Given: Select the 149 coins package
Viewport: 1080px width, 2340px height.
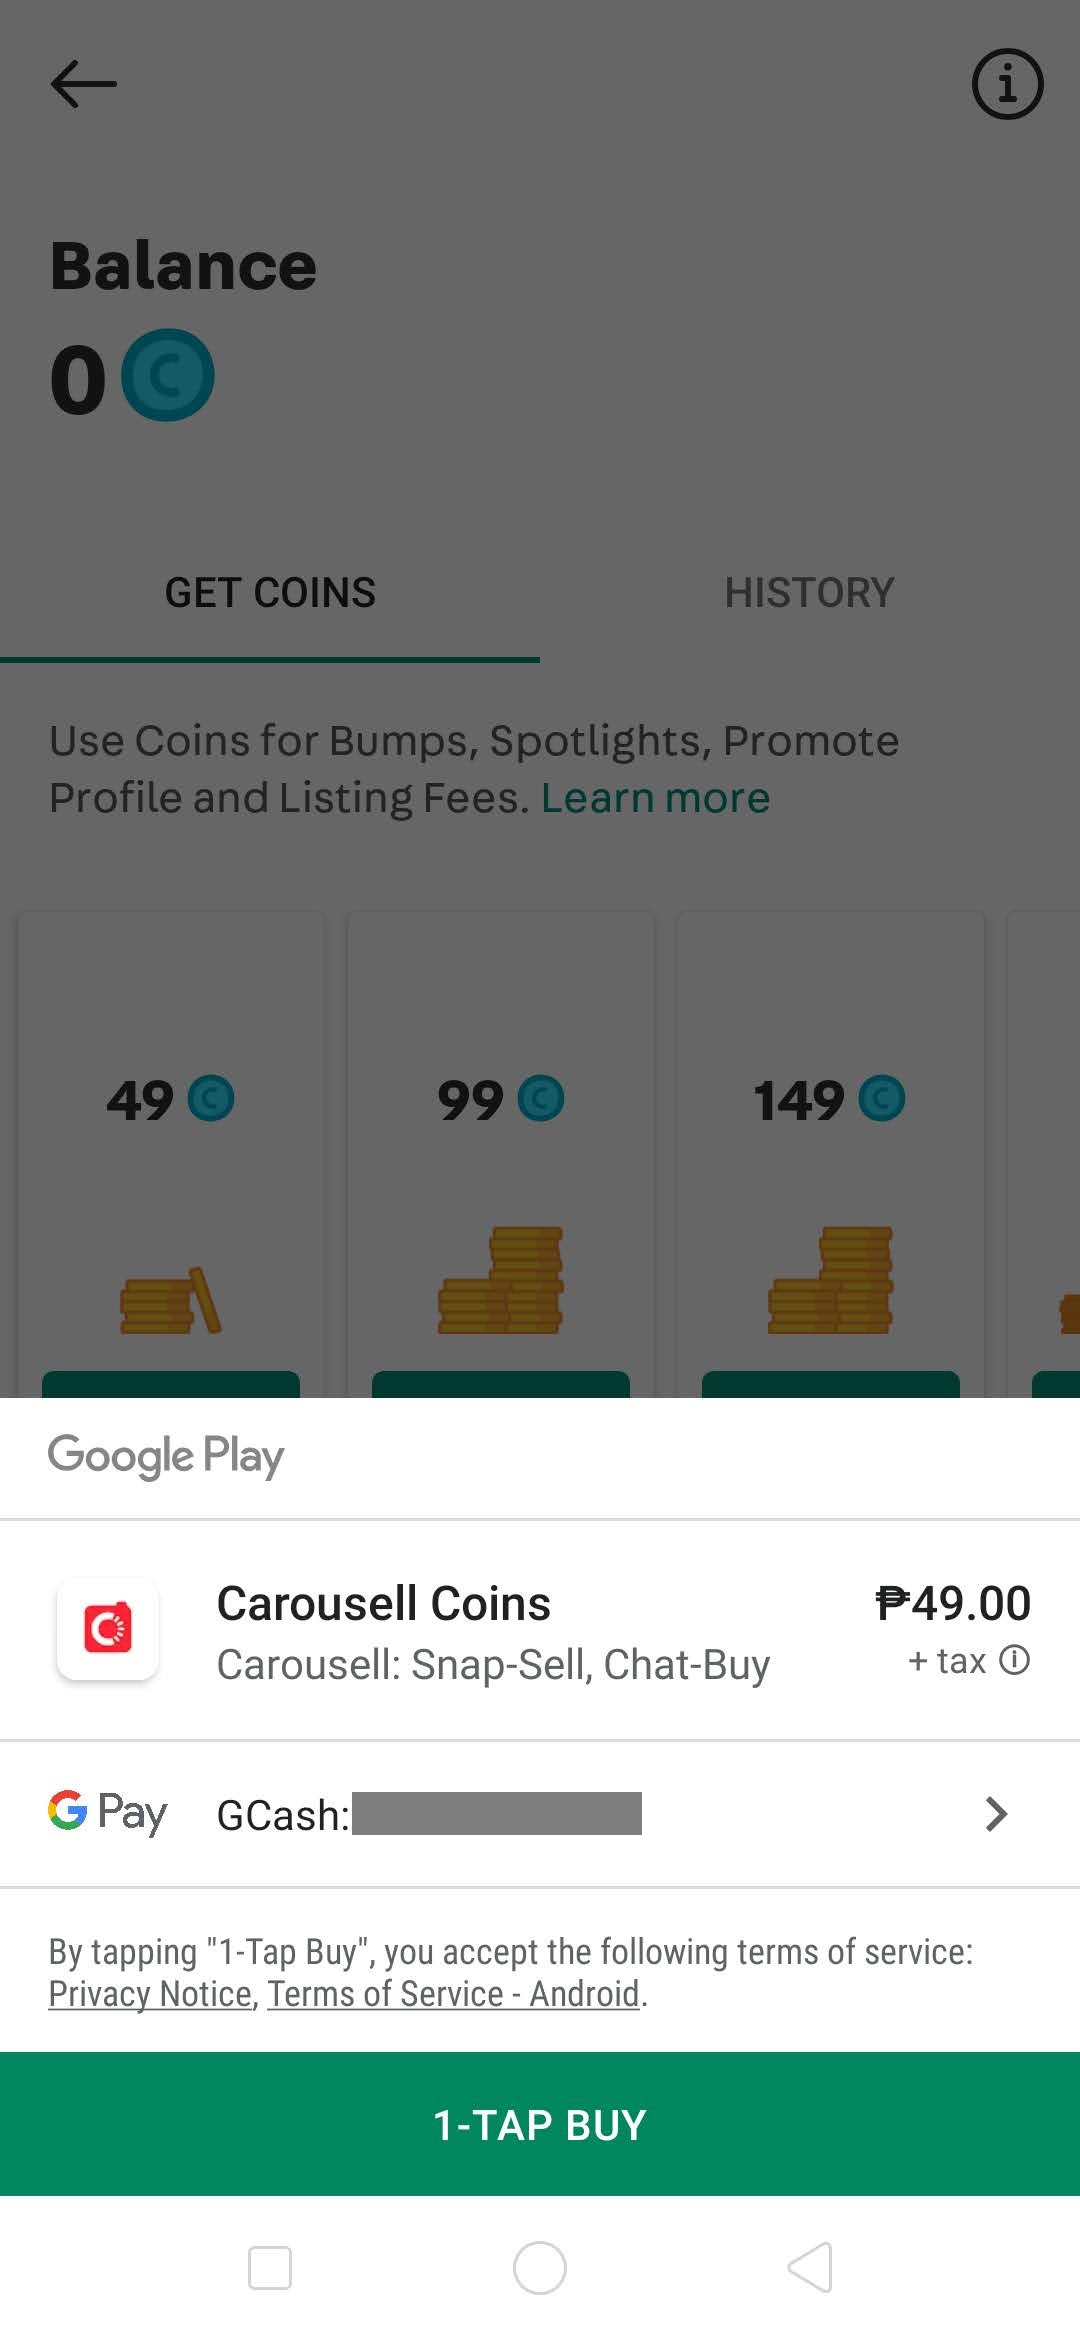Looking at the screenshot, I should pyautogui.click(x=831, y=1150).
